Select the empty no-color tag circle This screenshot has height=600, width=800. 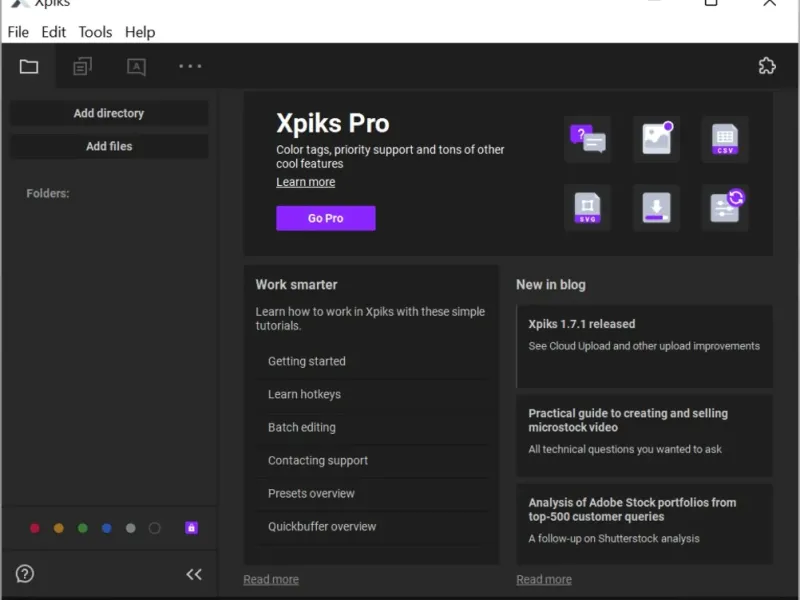point(155,528)
